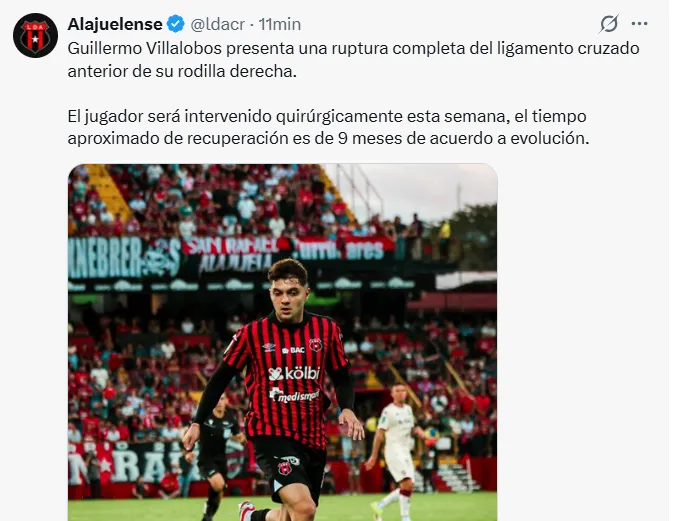Open the Alajuelense profile avatar
This screenshot has height=521, width=674.
tap(35, 35)
